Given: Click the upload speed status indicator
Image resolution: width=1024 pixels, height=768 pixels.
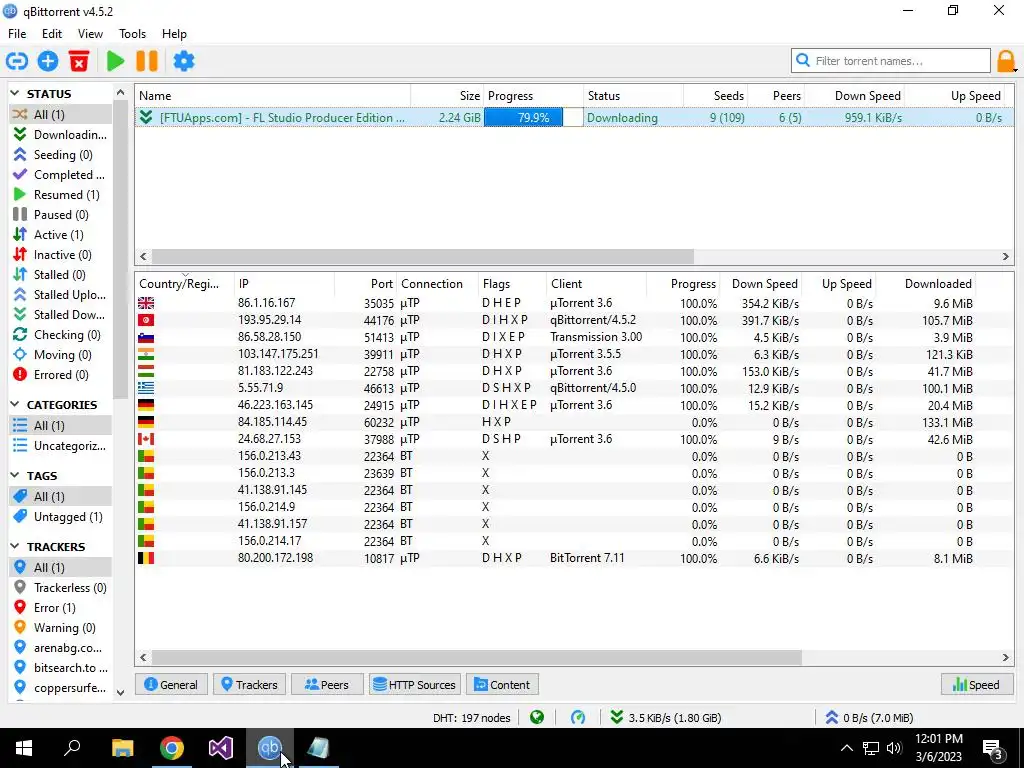Looking at the screenshot, I should (869, 718).
